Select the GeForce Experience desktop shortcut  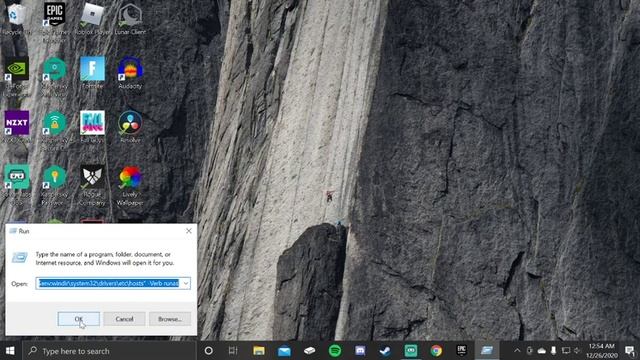pyautogui.click(x=16, y=76)
